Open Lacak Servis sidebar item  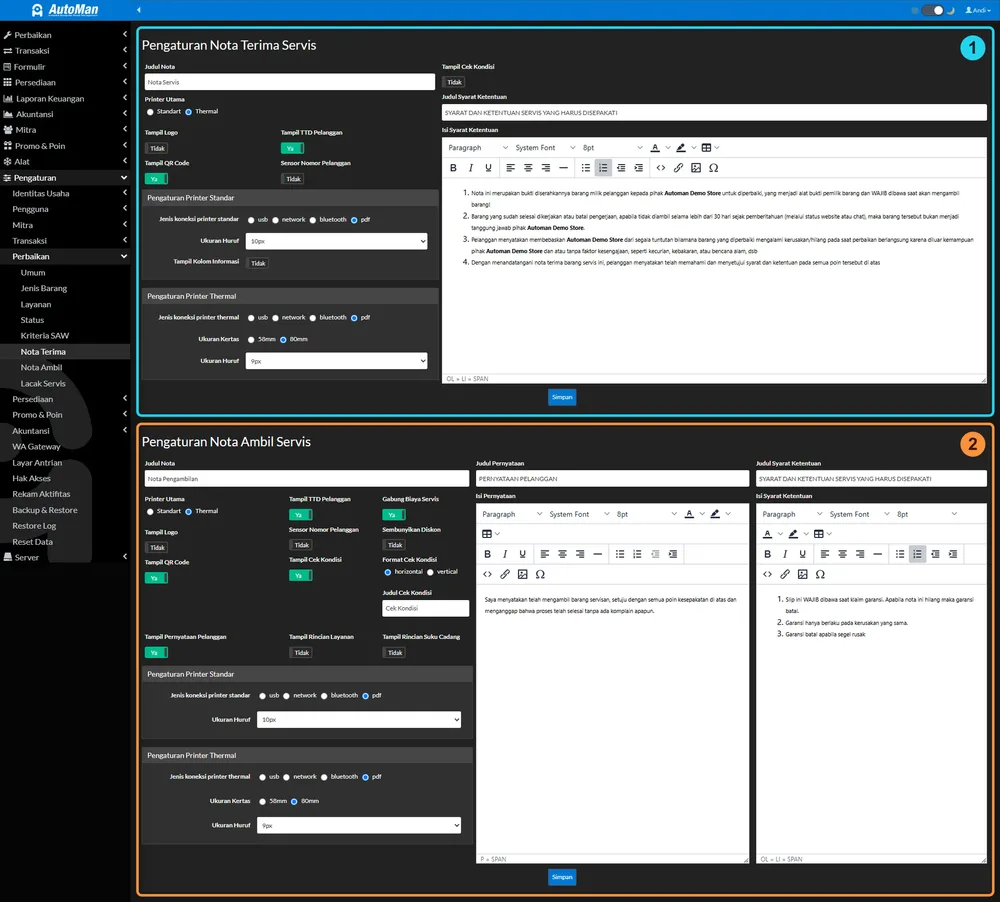point(43,383)
